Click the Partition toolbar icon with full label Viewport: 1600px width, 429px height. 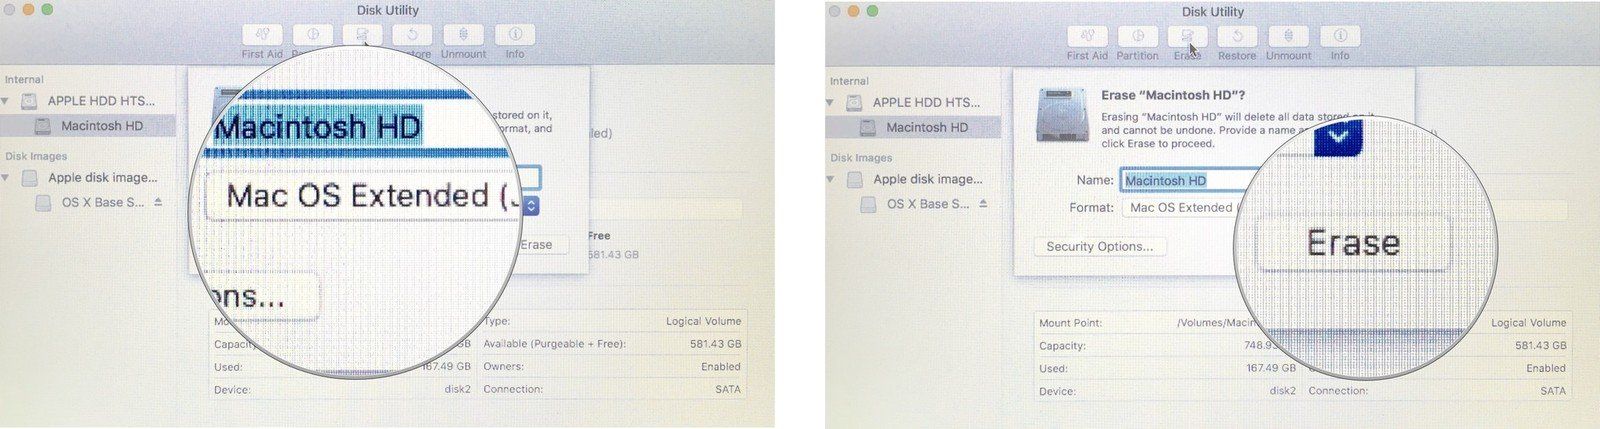tap(1137, 35)
